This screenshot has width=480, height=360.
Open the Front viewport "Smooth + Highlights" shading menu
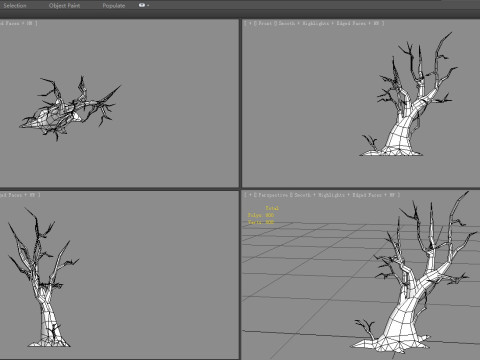tap(303, 23)
